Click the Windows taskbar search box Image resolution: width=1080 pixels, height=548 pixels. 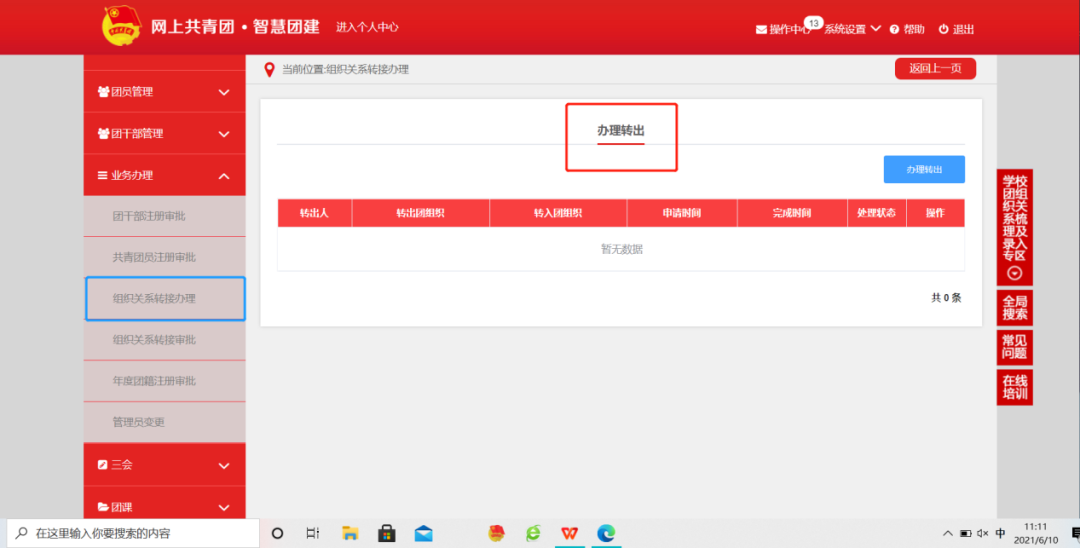pos(135,533)
